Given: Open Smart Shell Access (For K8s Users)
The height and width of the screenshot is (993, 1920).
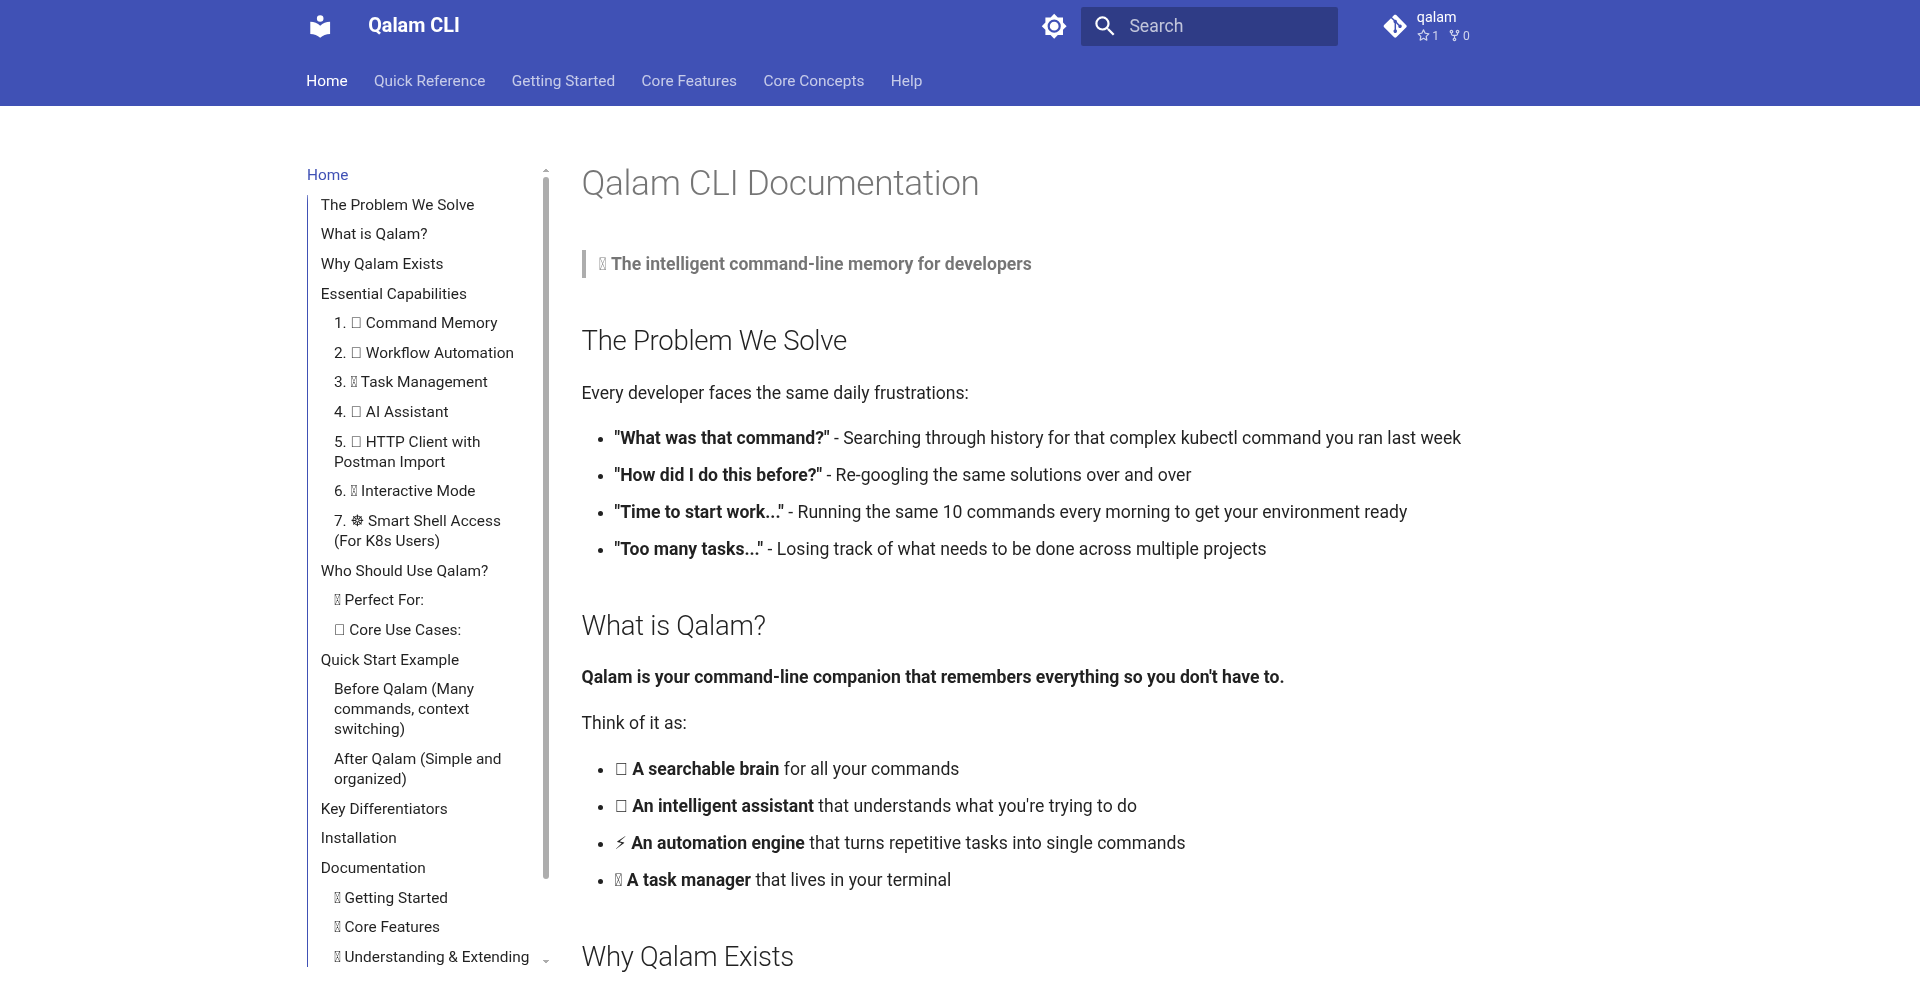Looking at the screenshot, I should click(x=417, y=531).
